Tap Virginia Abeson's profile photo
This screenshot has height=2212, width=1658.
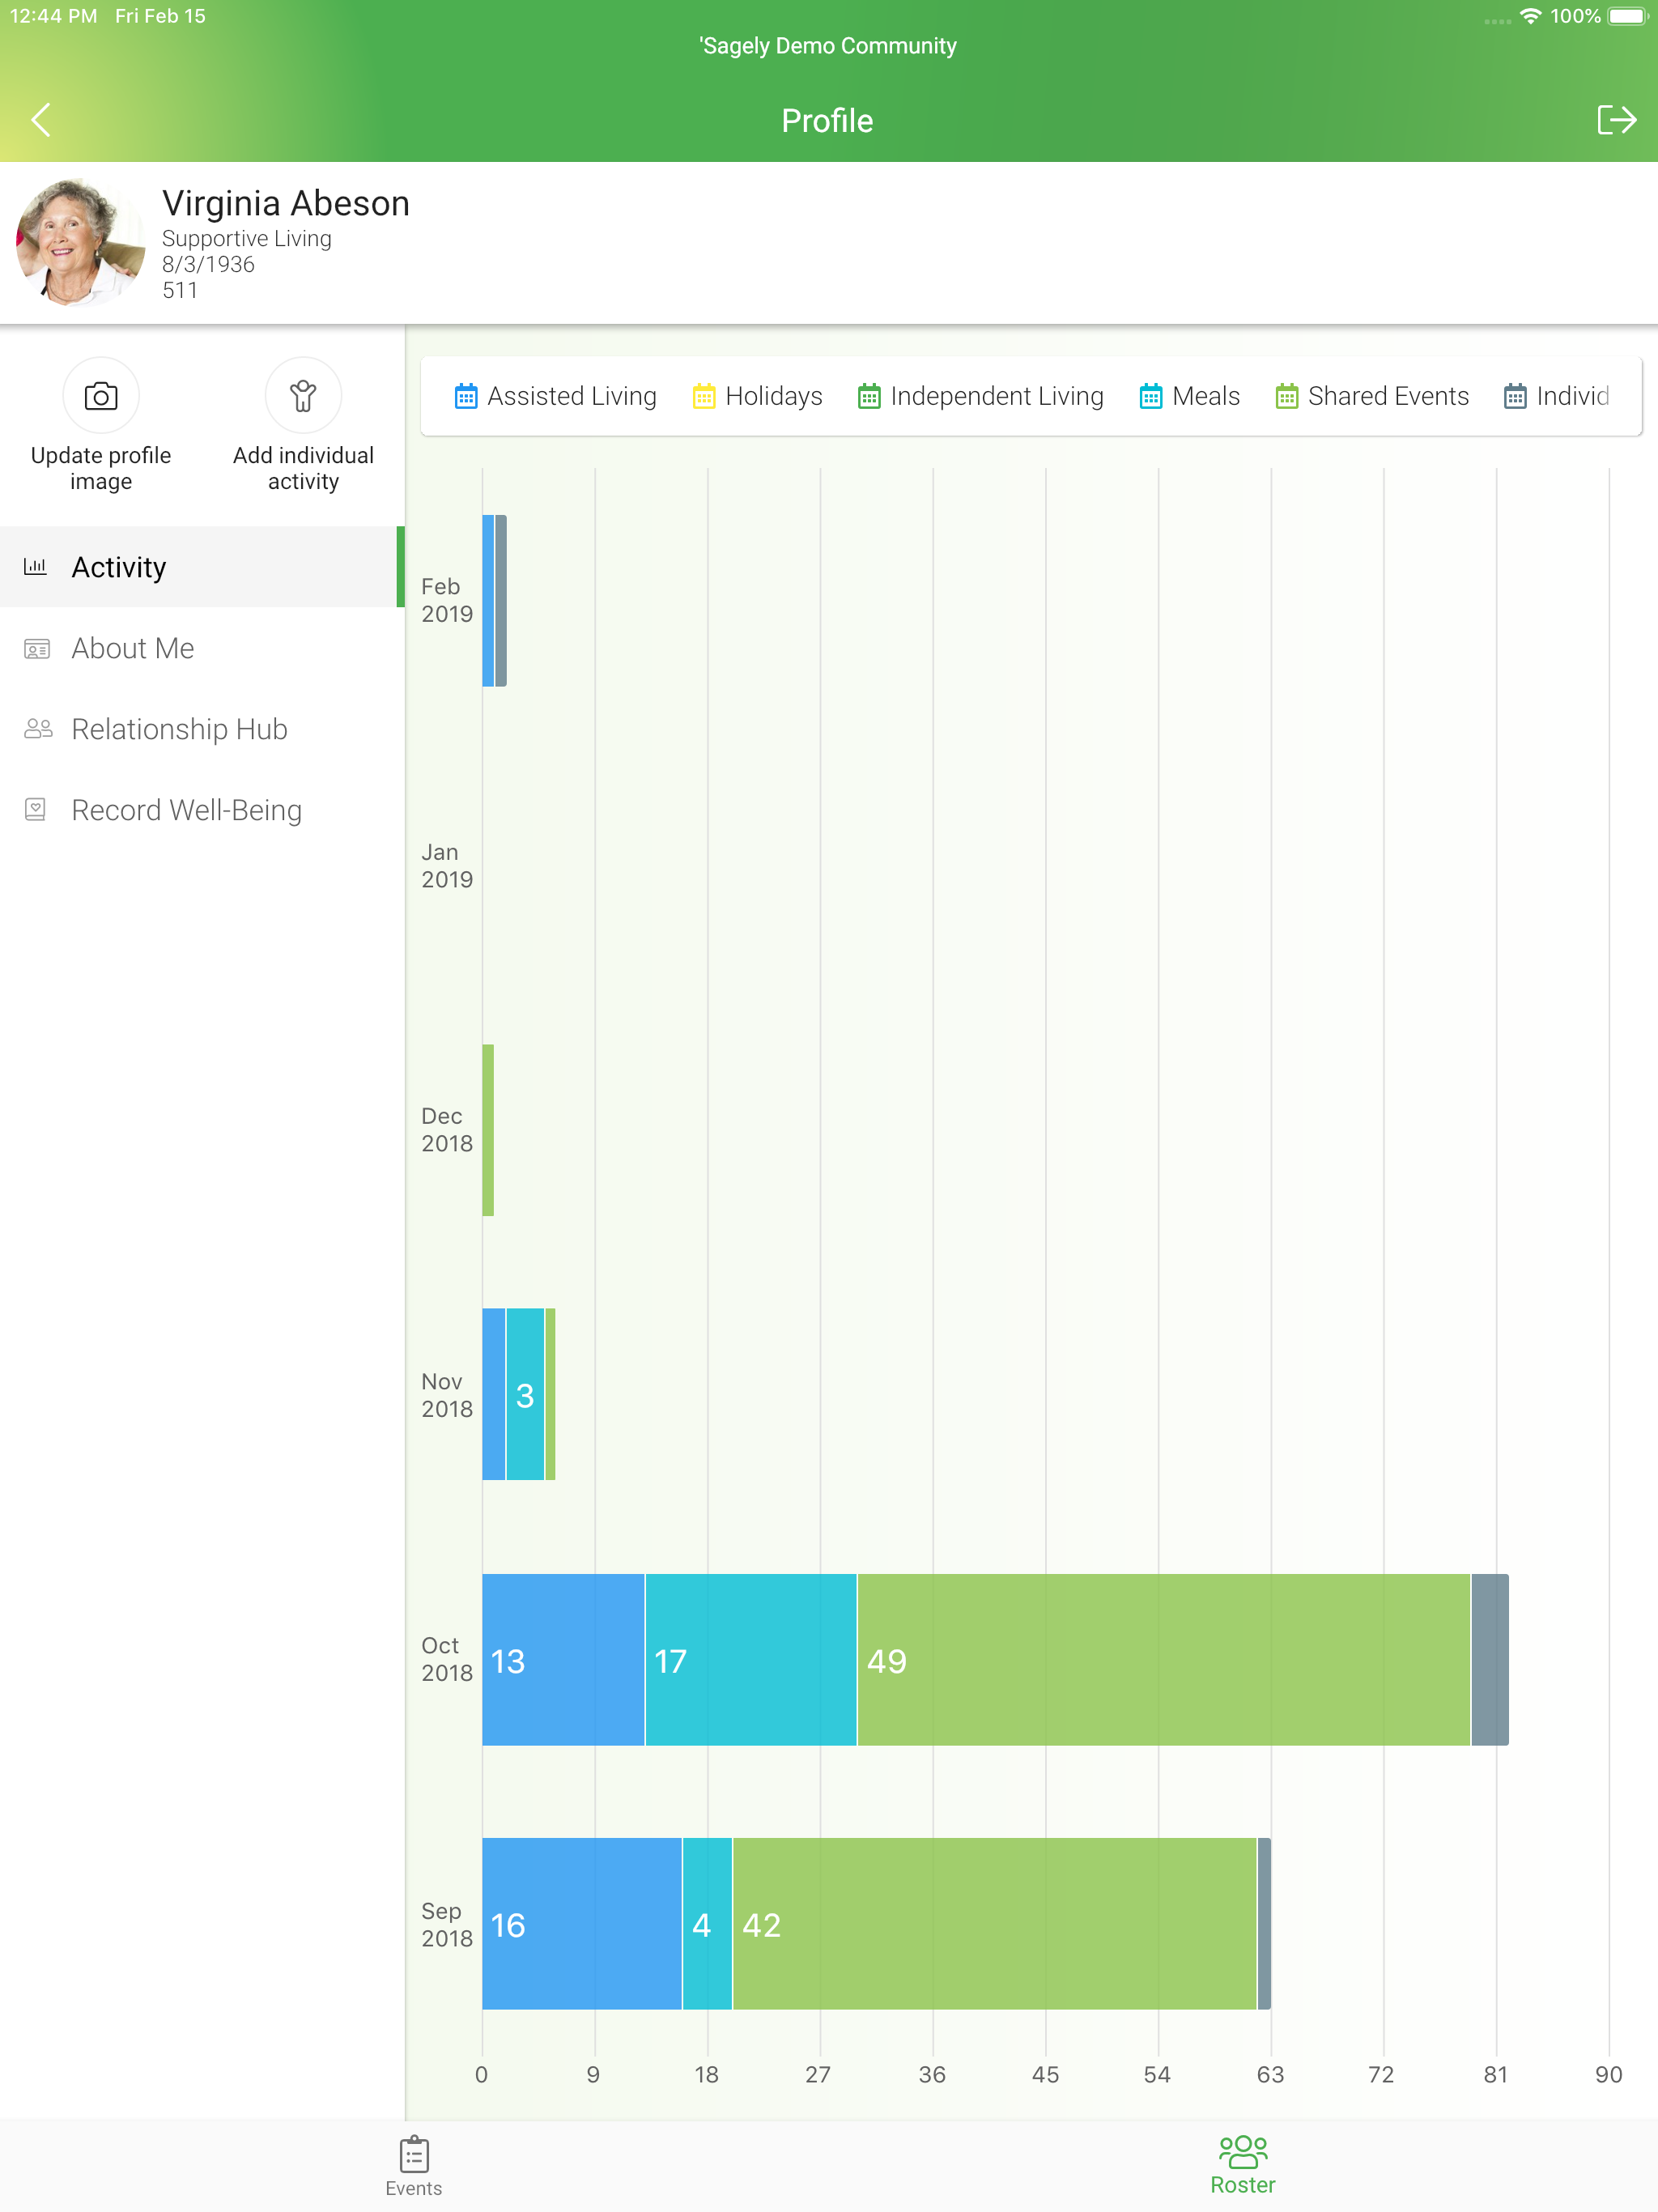(80, 243)
